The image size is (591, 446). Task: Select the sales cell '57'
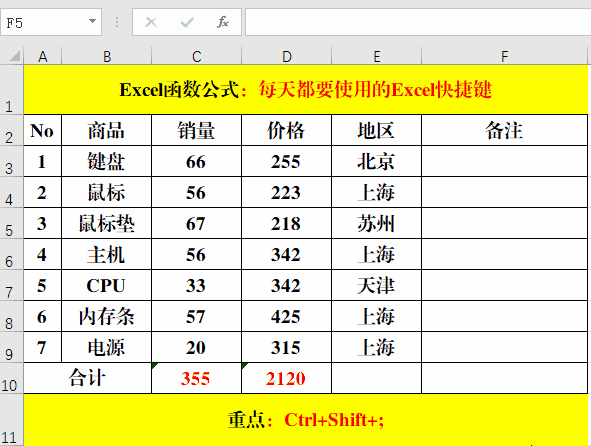tap(196, 316)
